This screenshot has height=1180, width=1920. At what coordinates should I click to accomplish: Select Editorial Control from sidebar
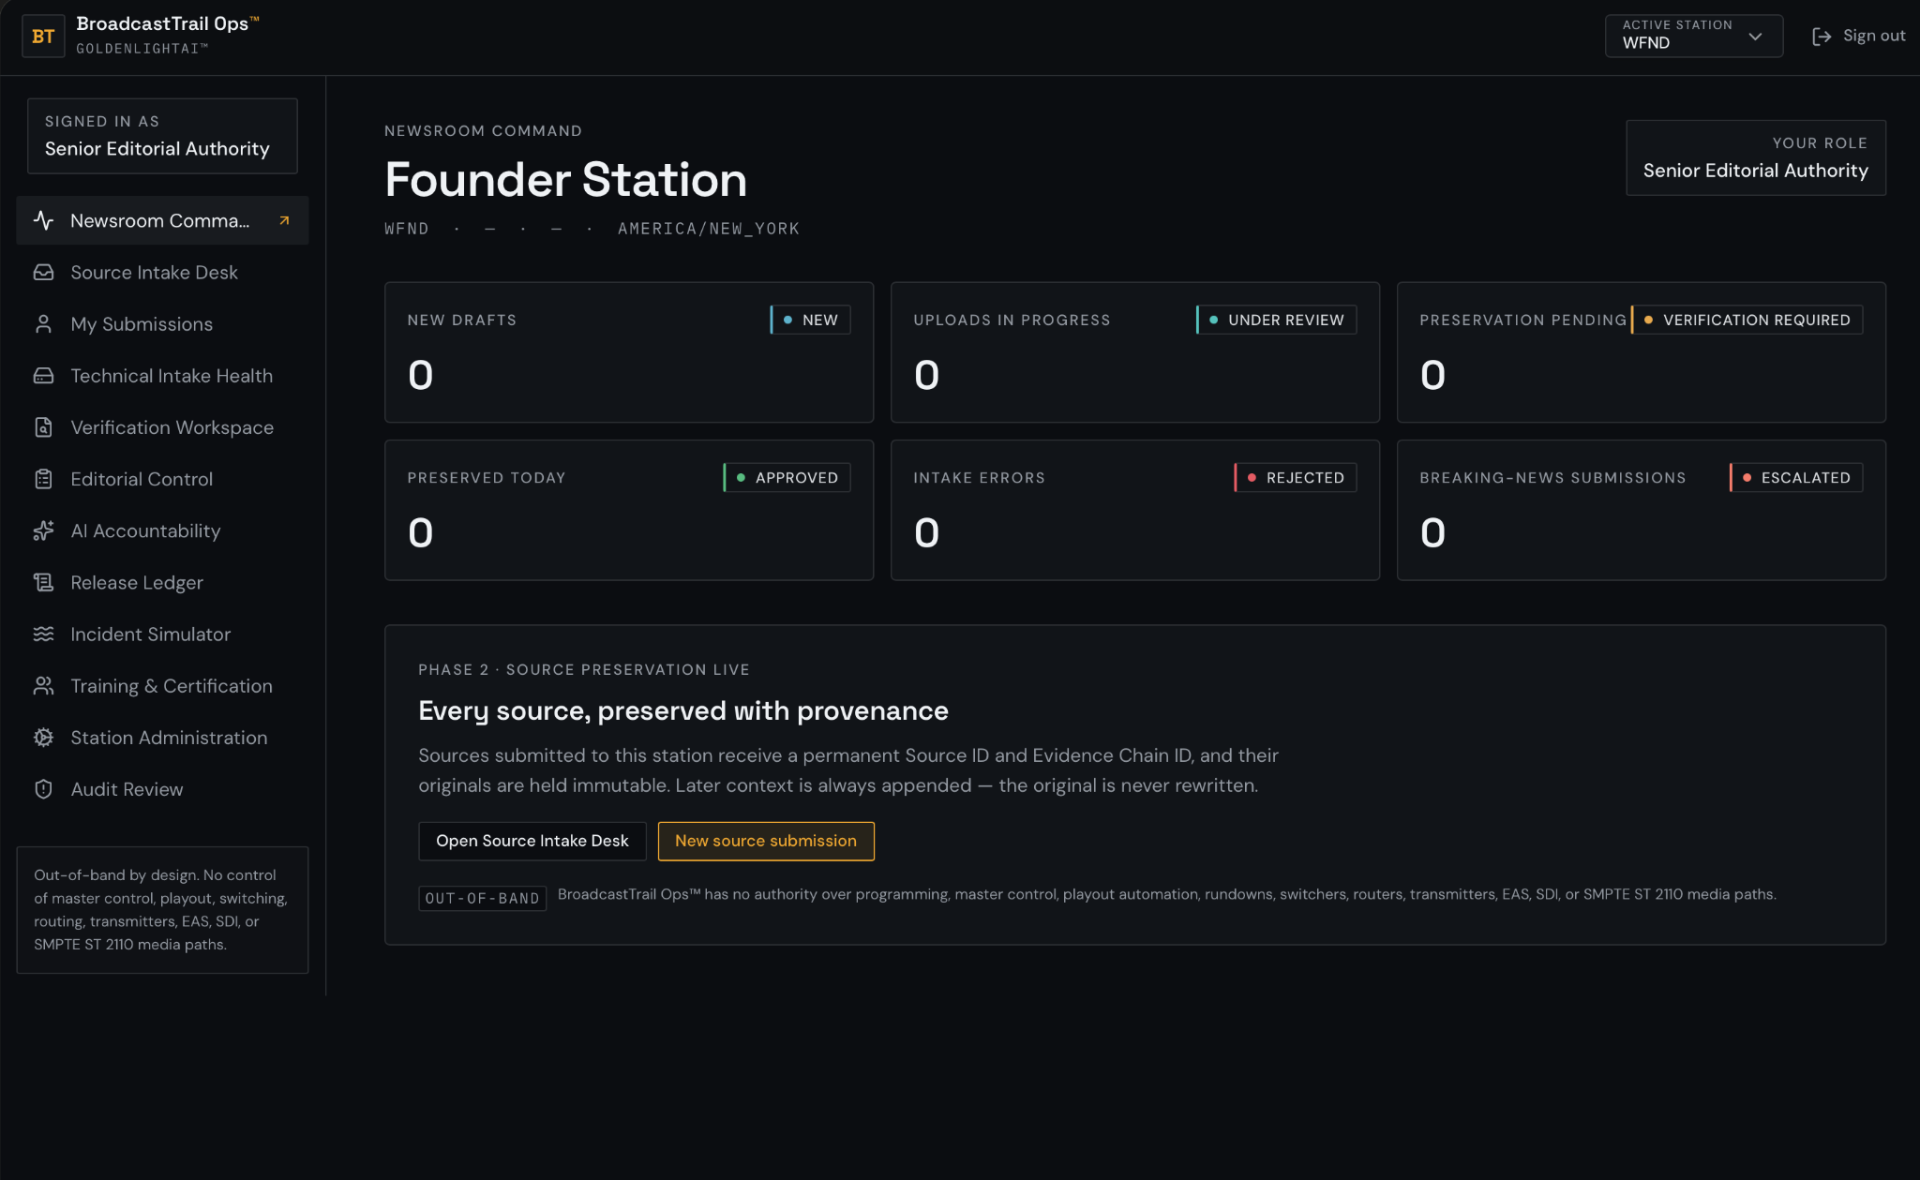coord(162,479)
